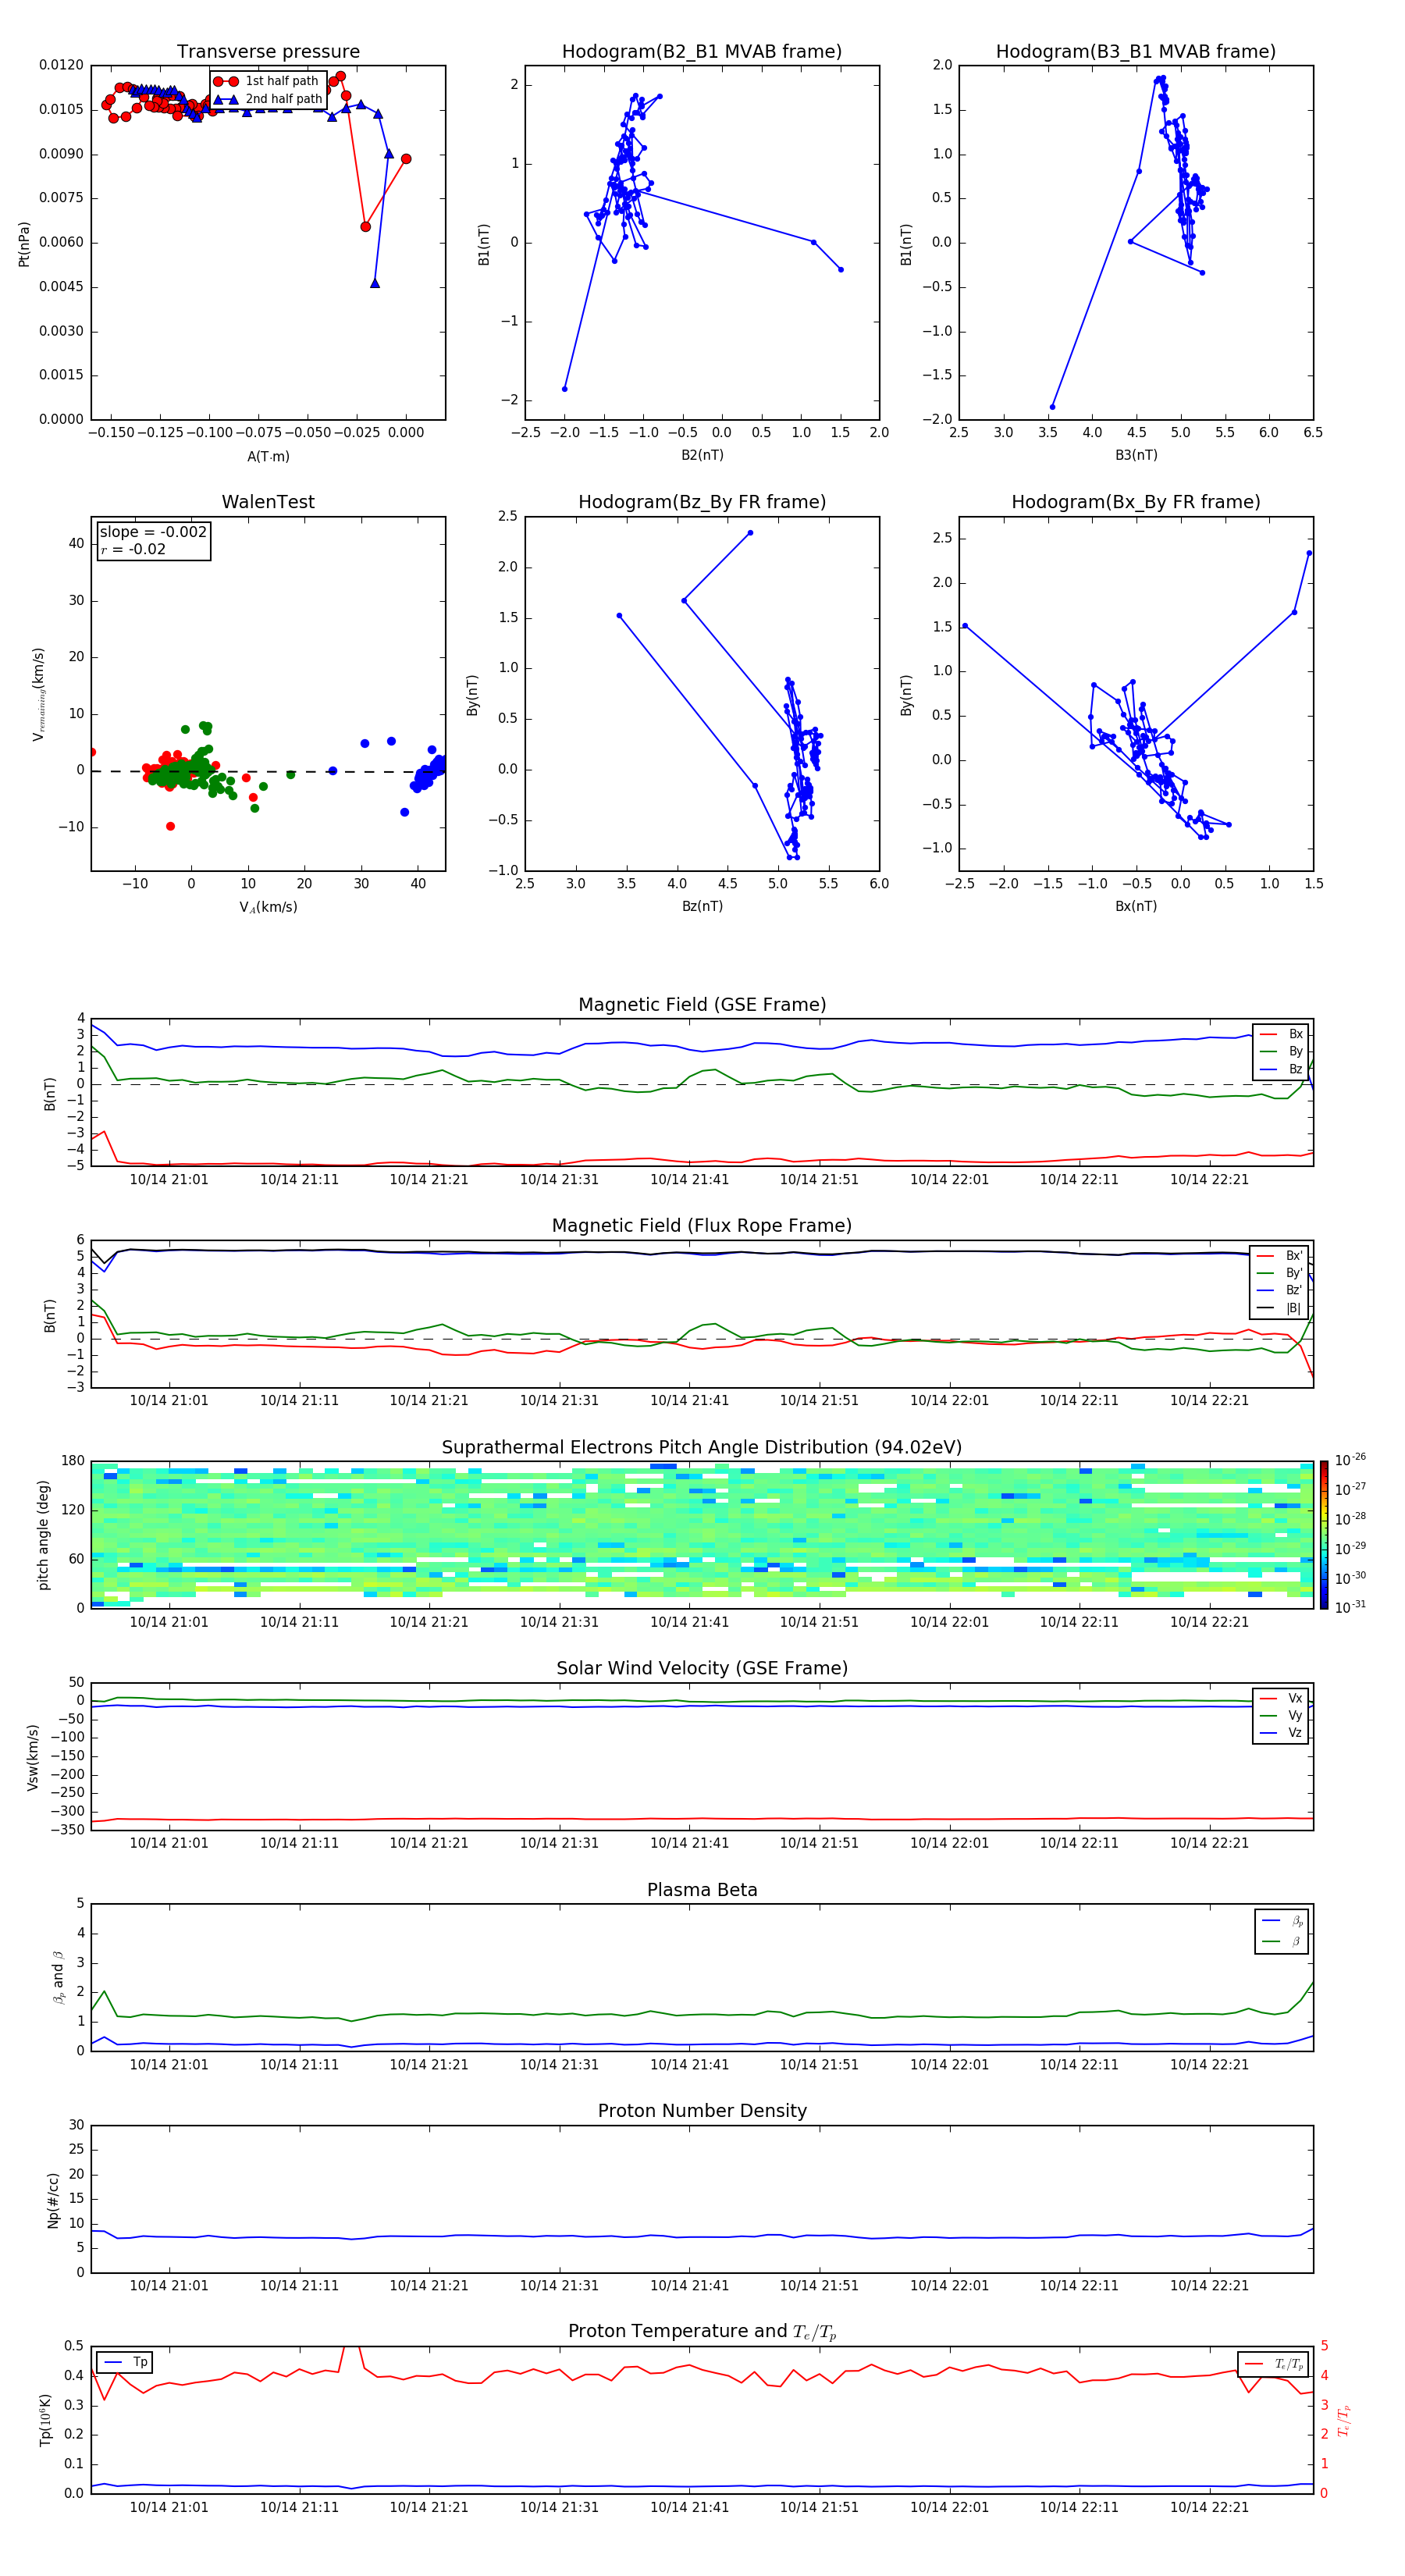
Task: Click the 'Vsw(km/s)' axis label
Action: (x=33, y=1757)
